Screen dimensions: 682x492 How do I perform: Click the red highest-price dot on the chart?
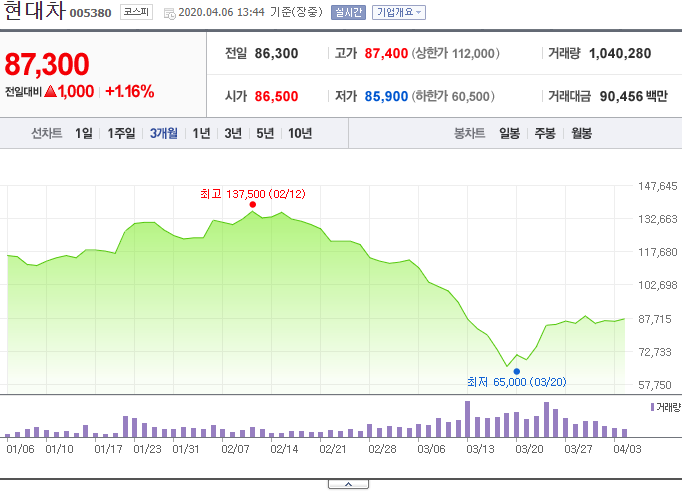253,204
